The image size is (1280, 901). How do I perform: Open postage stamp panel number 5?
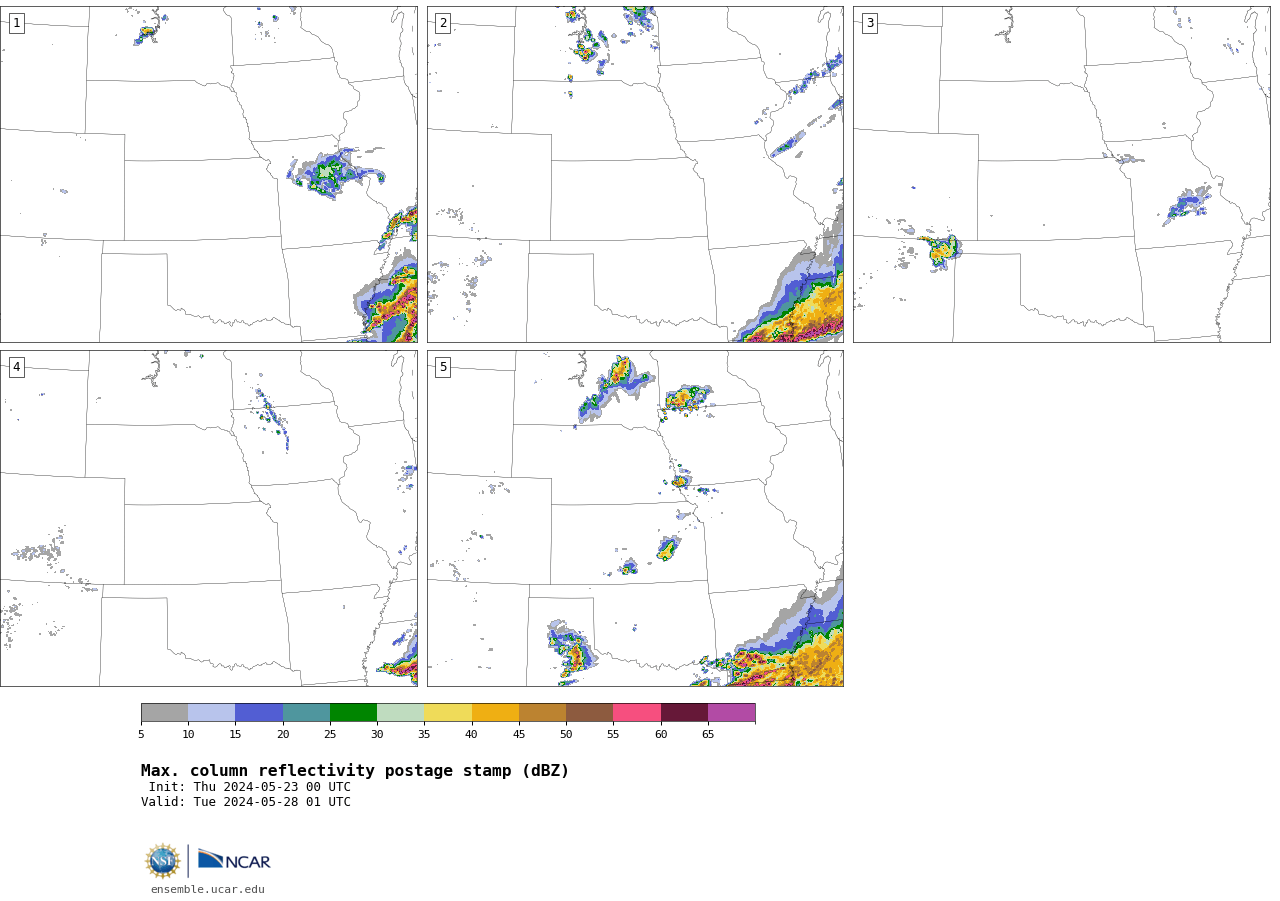[635, 518]
